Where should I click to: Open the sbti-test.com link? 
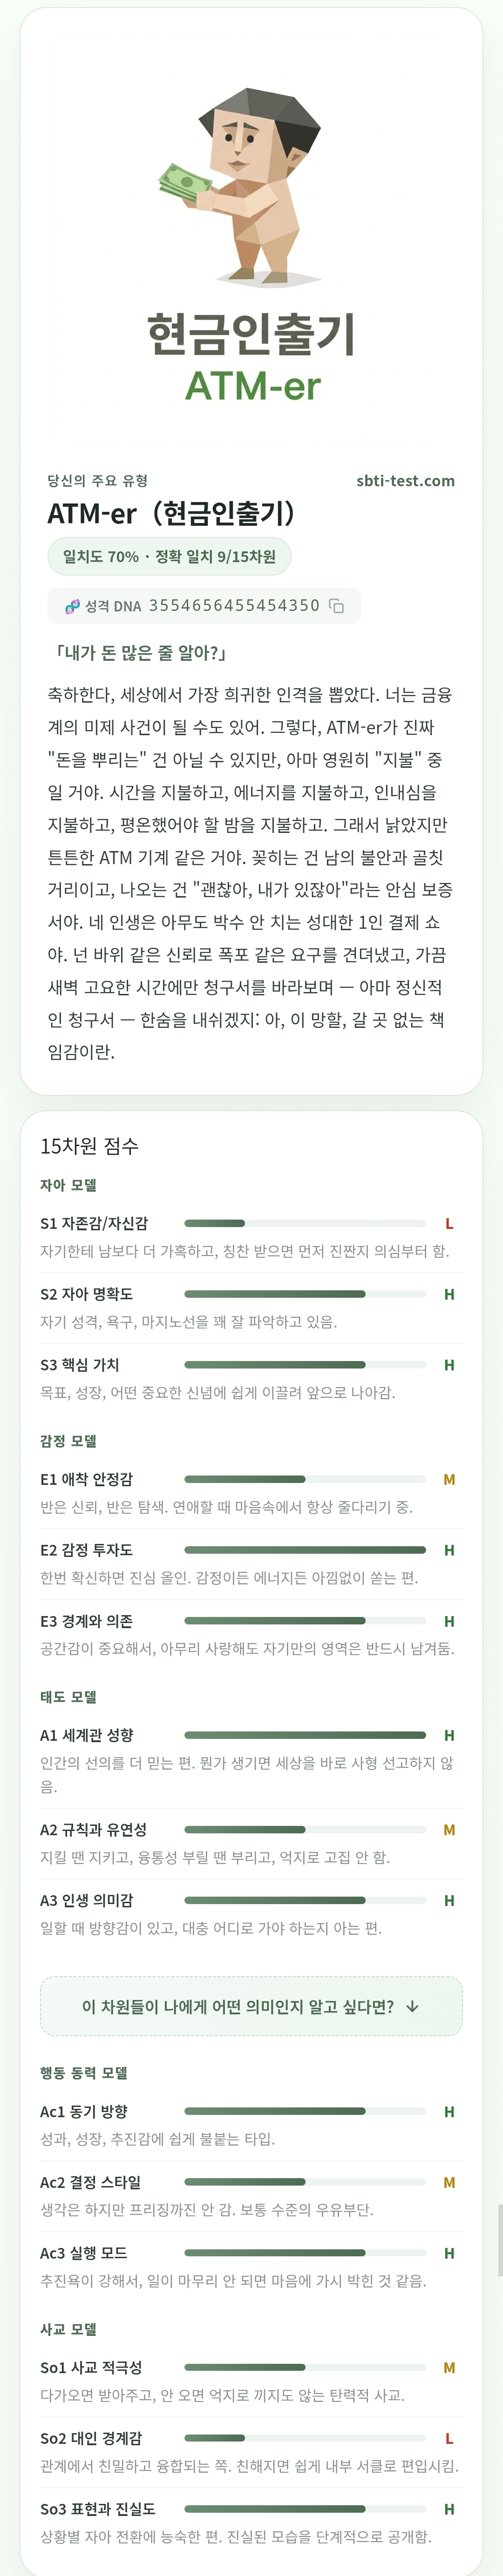coord(405,481)
